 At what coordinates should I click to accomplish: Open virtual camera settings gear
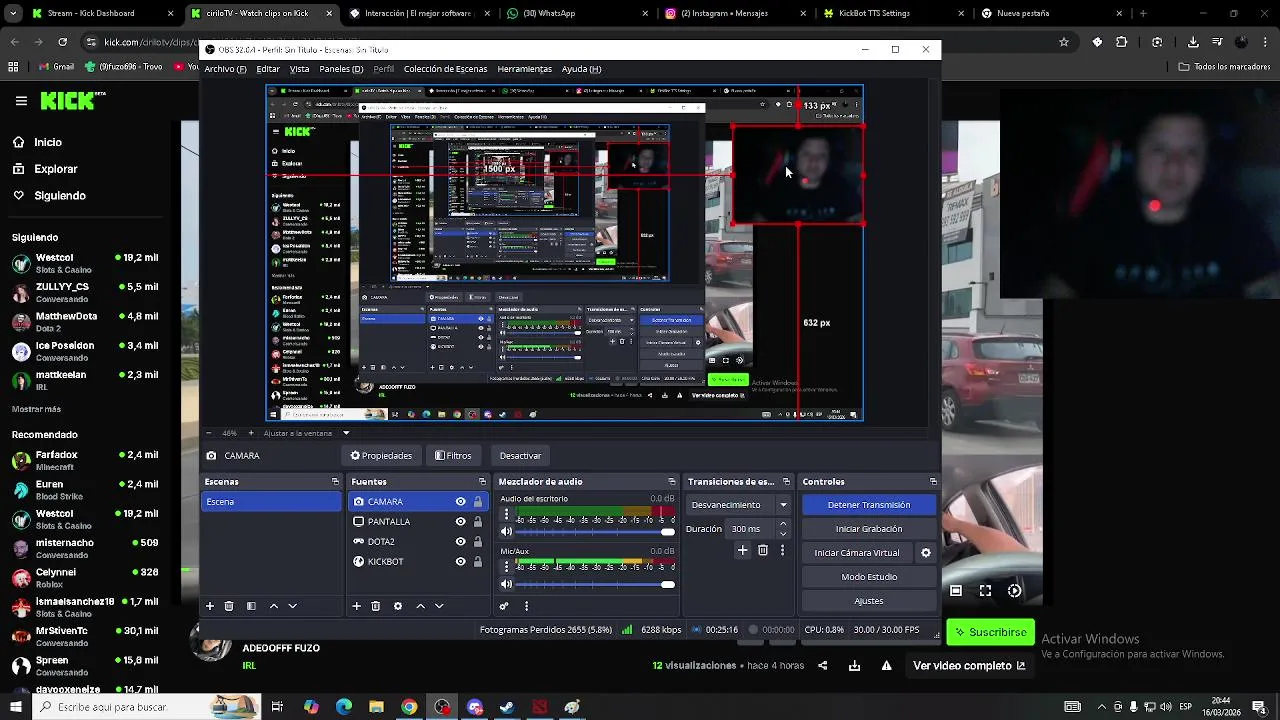[925, 553]
